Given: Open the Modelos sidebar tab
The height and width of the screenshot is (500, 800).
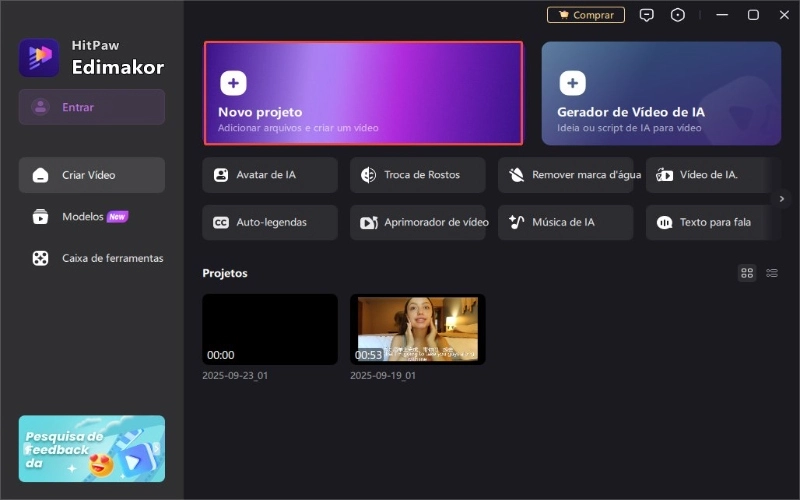Looking at the screenshot, I should point(92,217).
